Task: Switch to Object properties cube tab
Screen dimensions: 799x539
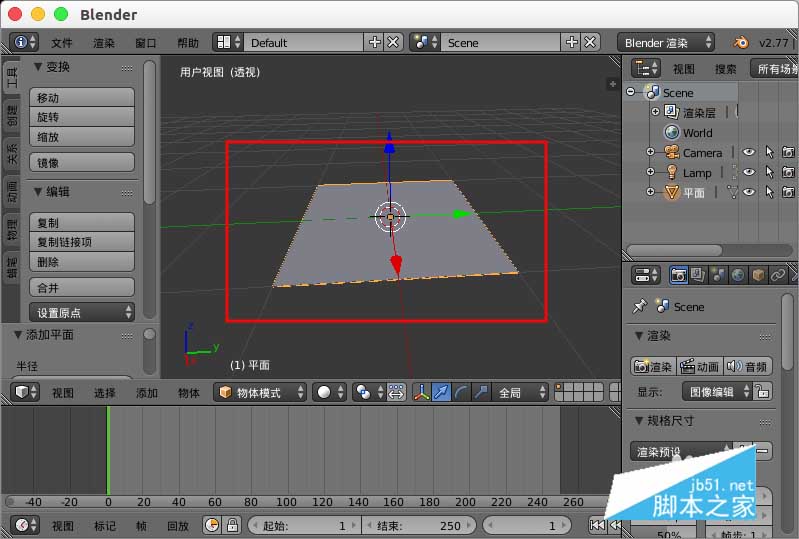Action: (x=758, y=276)
